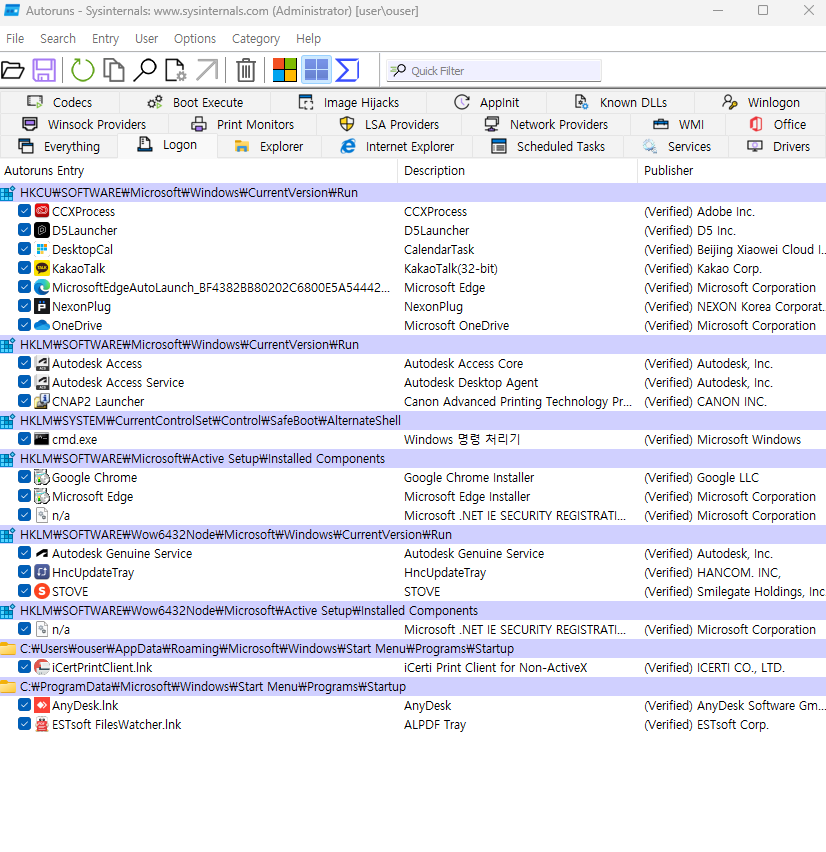Uncheck the HncUpdateTray checkbox
This screenshot has height=852, width=826.
coord(24,572)
